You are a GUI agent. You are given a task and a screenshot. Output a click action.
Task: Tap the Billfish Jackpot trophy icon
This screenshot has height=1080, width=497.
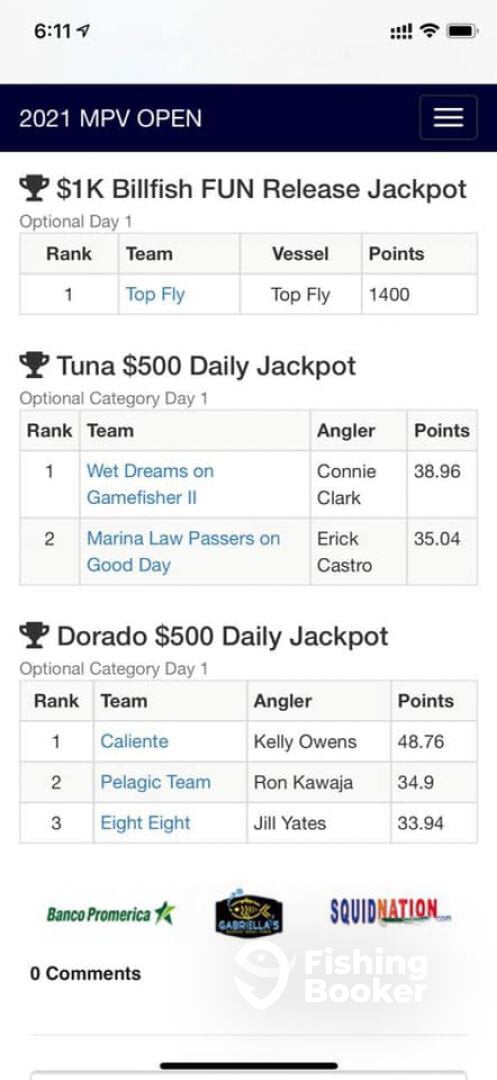(34, 189)
